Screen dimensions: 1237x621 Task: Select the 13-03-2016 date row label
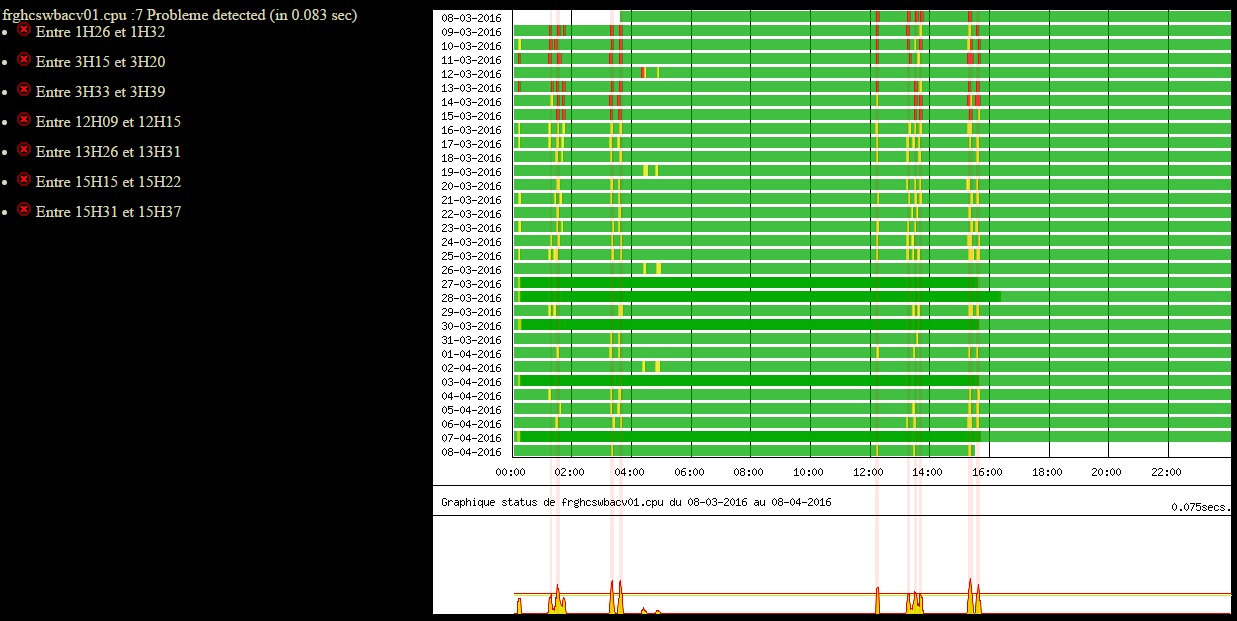click(472, 88)
